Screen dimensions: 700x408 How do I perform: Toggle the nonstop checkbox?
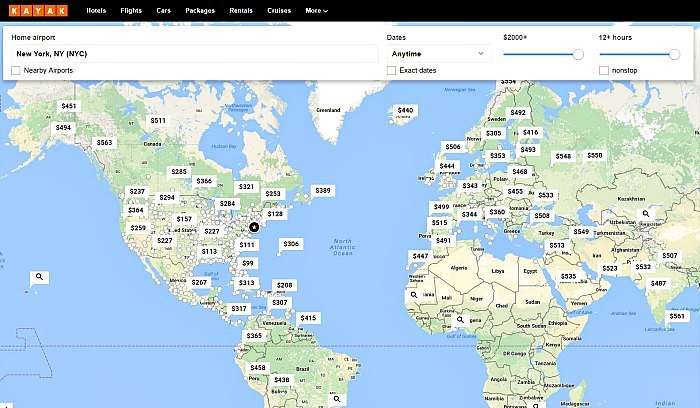[604, 70]
